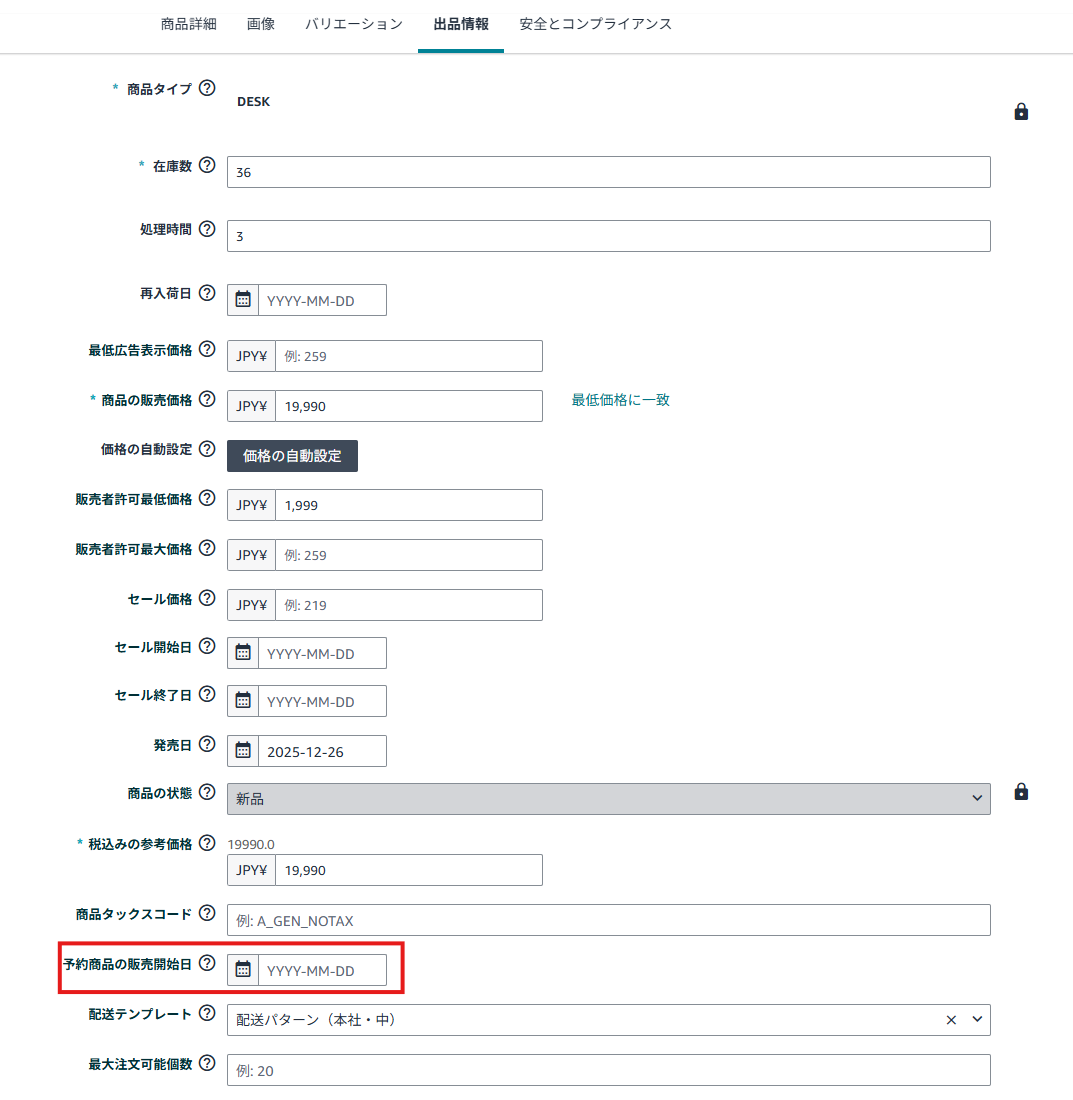Click lock icon next to 商品の状態

point(1021,792)
